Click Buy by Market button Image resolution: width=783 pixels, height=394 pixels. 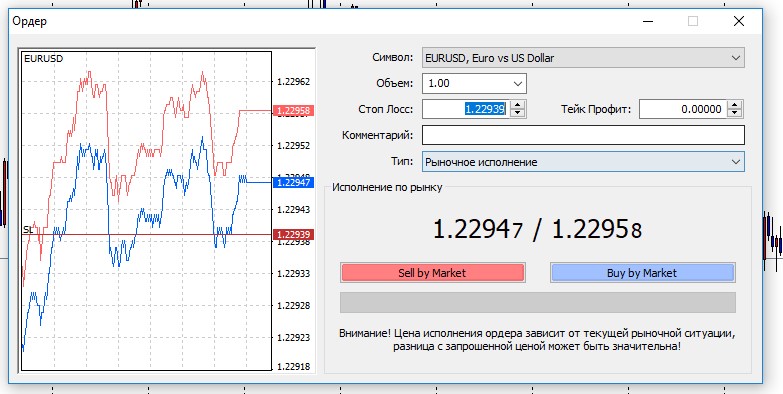click(x=642, y=273)
